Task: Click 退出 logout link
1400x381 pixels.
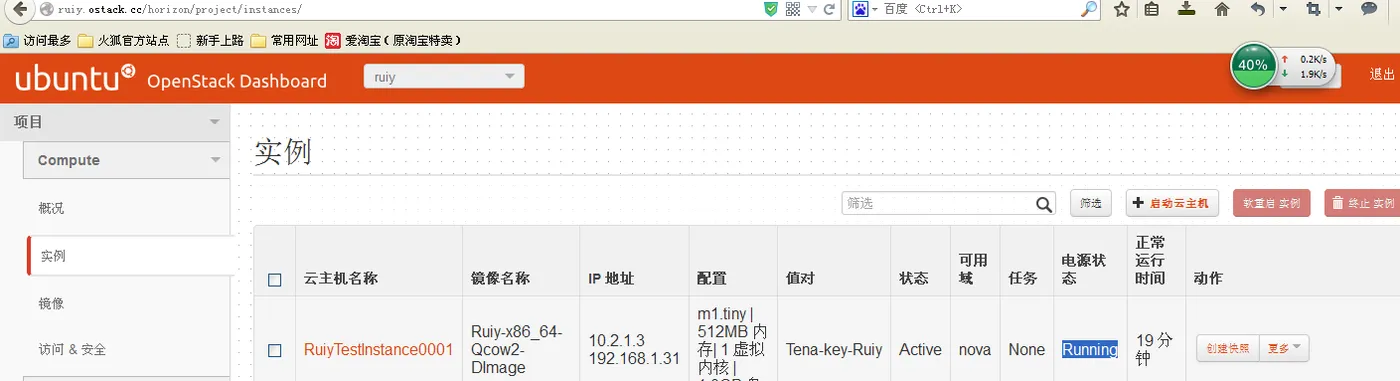Action: (x=1382, y=74)
